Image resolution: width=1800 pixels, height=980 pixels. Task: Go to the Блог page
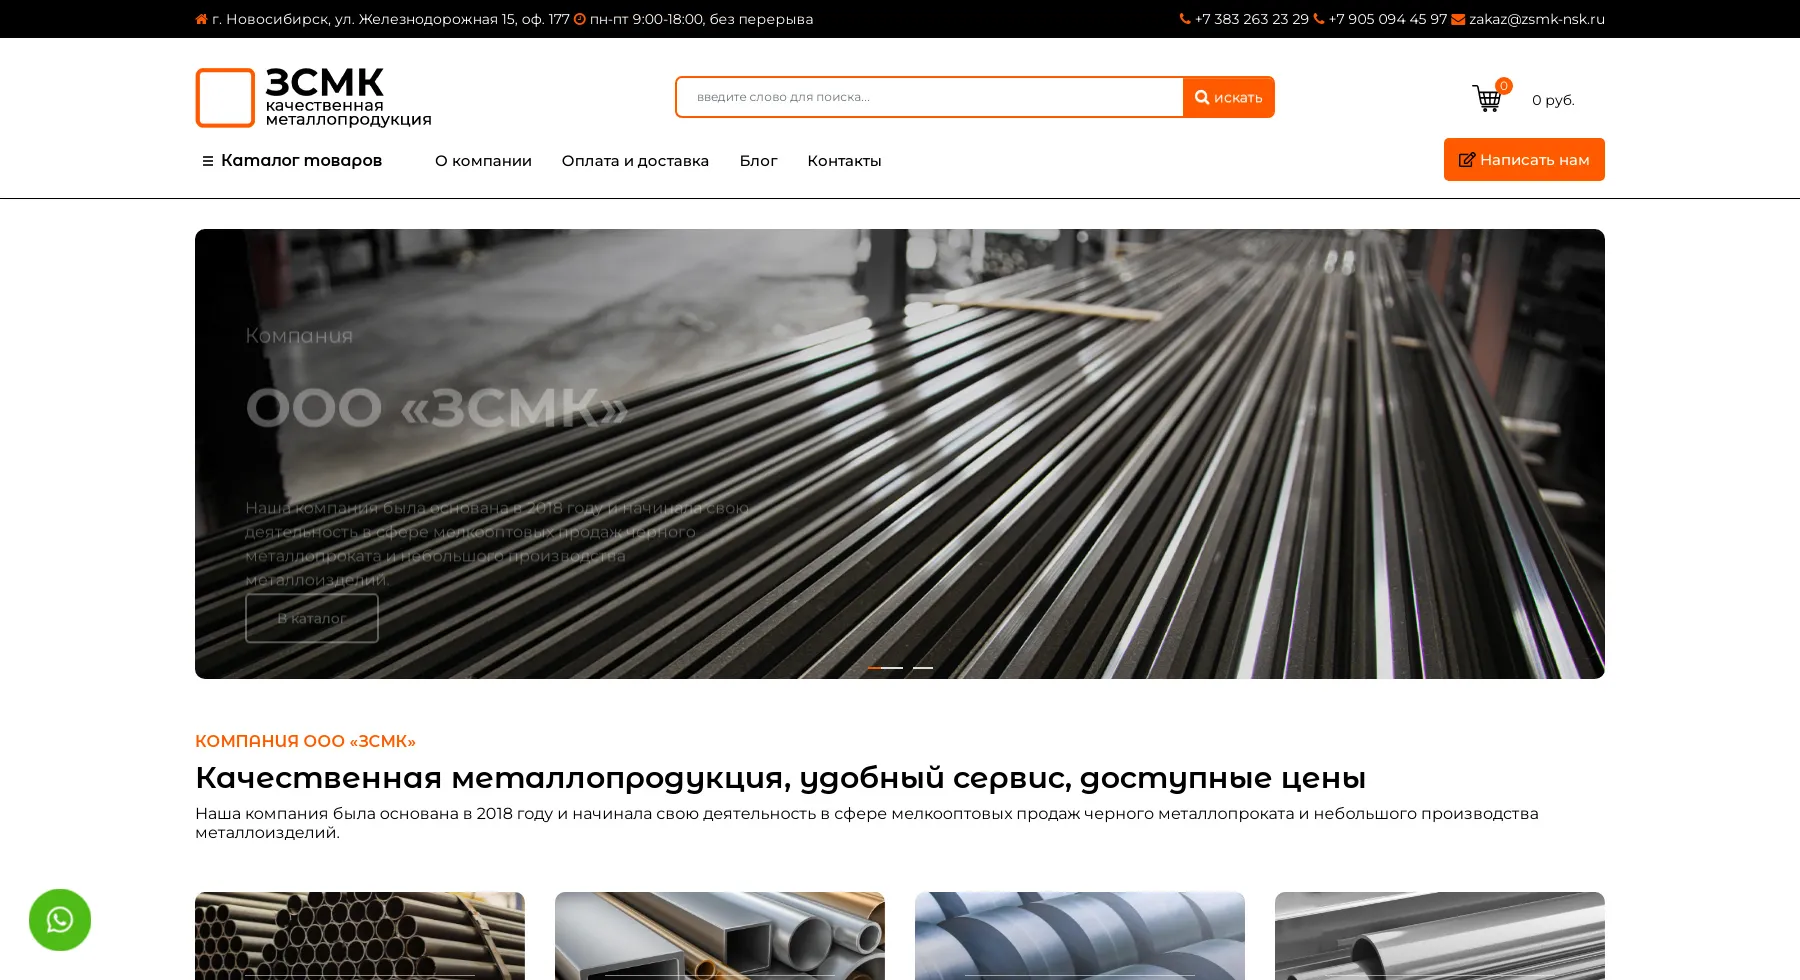(758, 161)
